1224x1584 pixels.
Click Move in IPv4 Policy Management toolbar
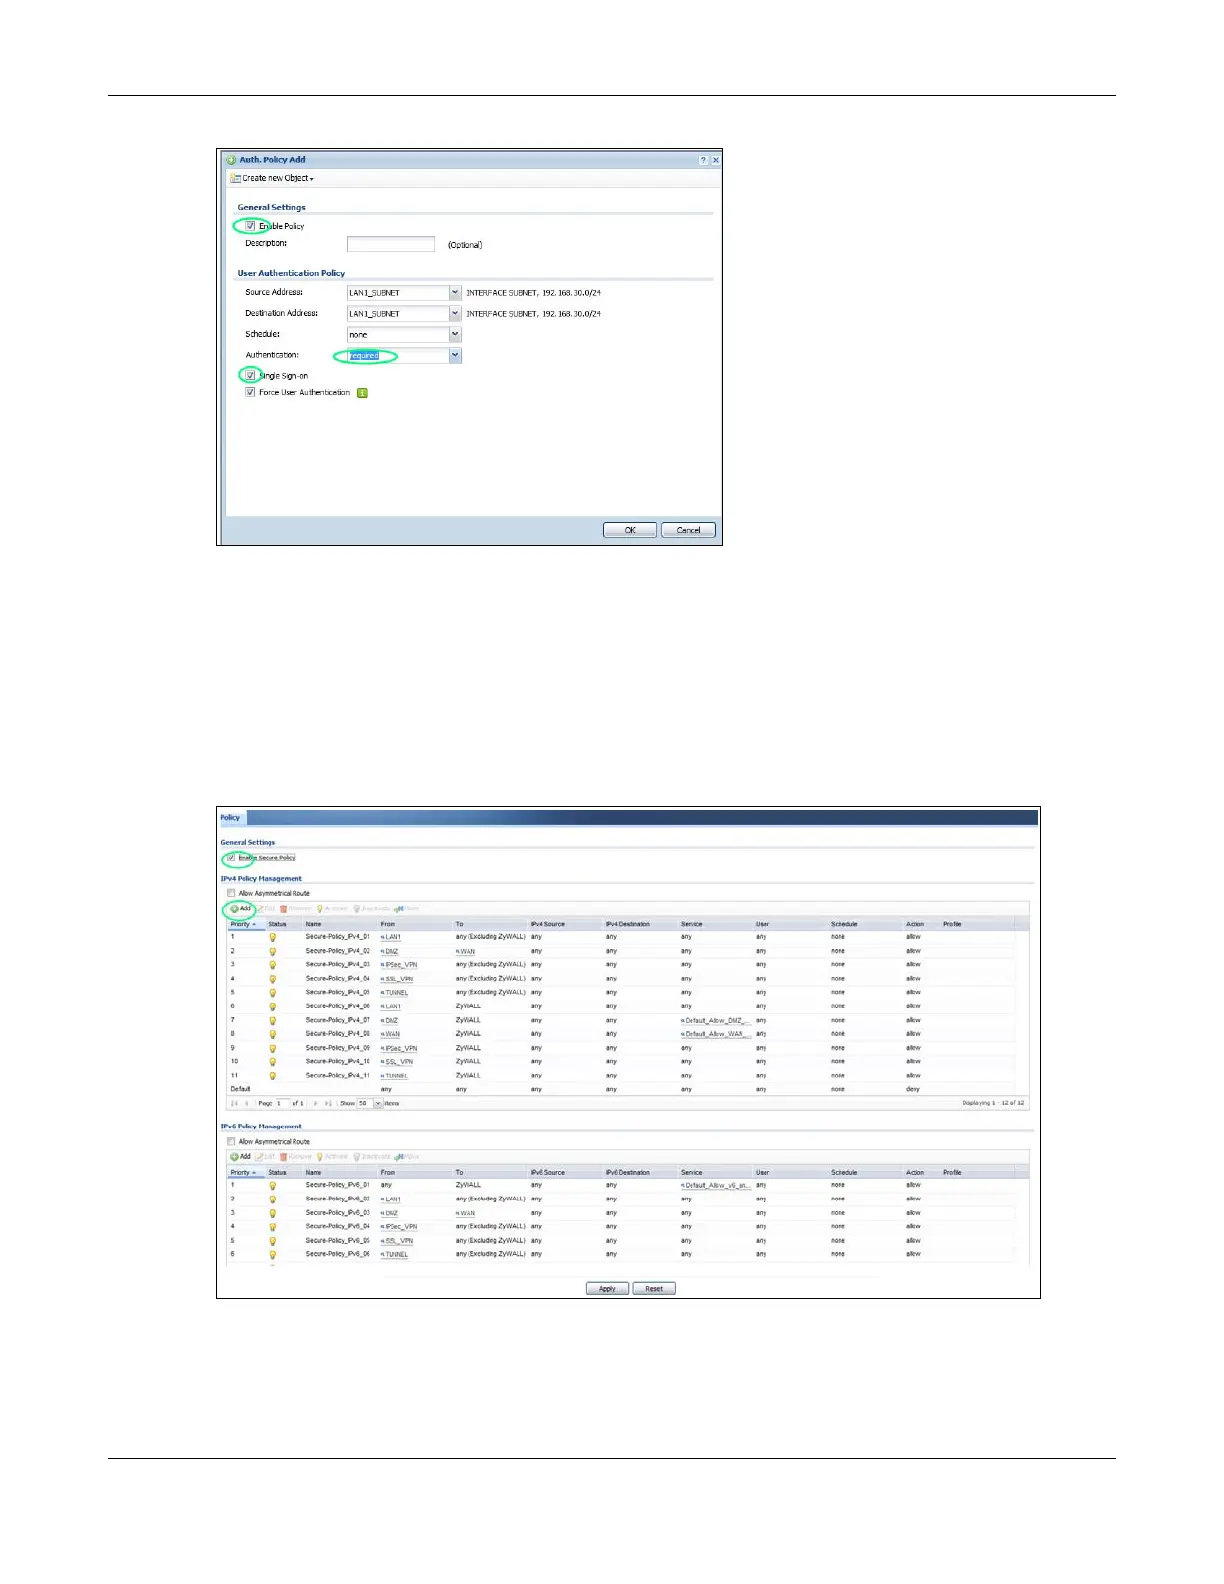407,909
